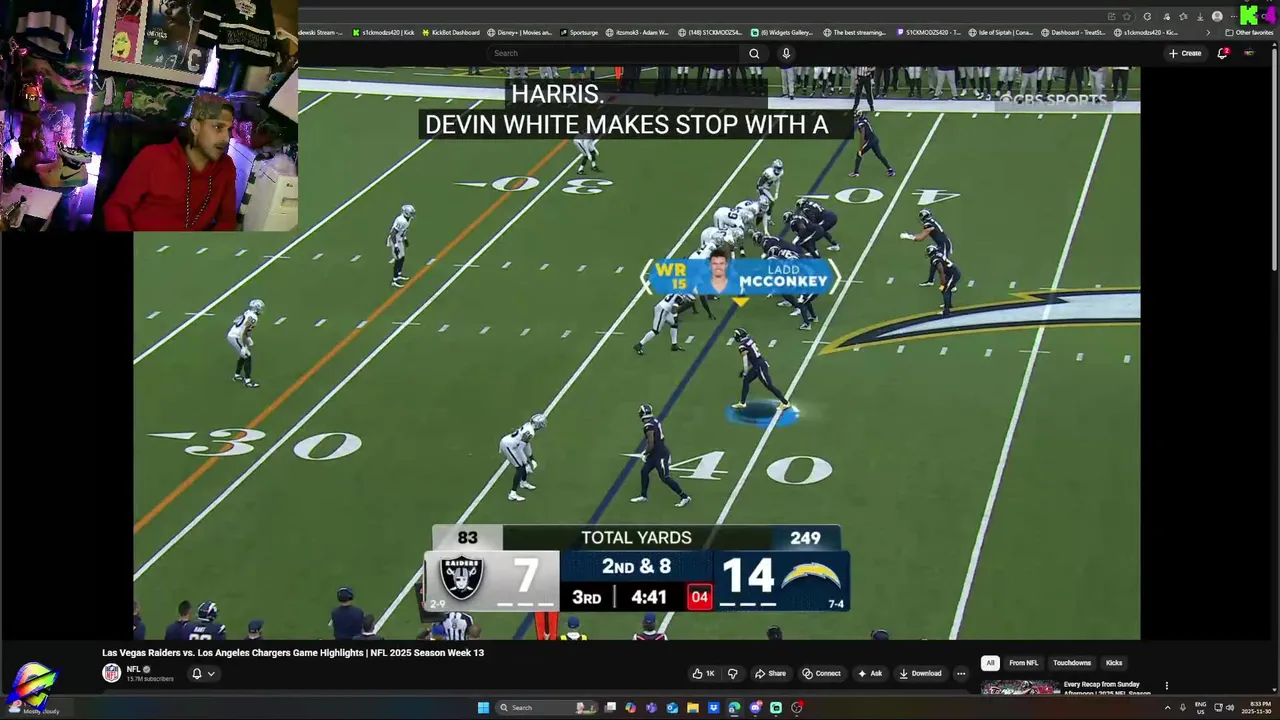1280x720 pixels.
Task: Toggle NFL channel subscription notifications bell
Action: pos(203,674)
